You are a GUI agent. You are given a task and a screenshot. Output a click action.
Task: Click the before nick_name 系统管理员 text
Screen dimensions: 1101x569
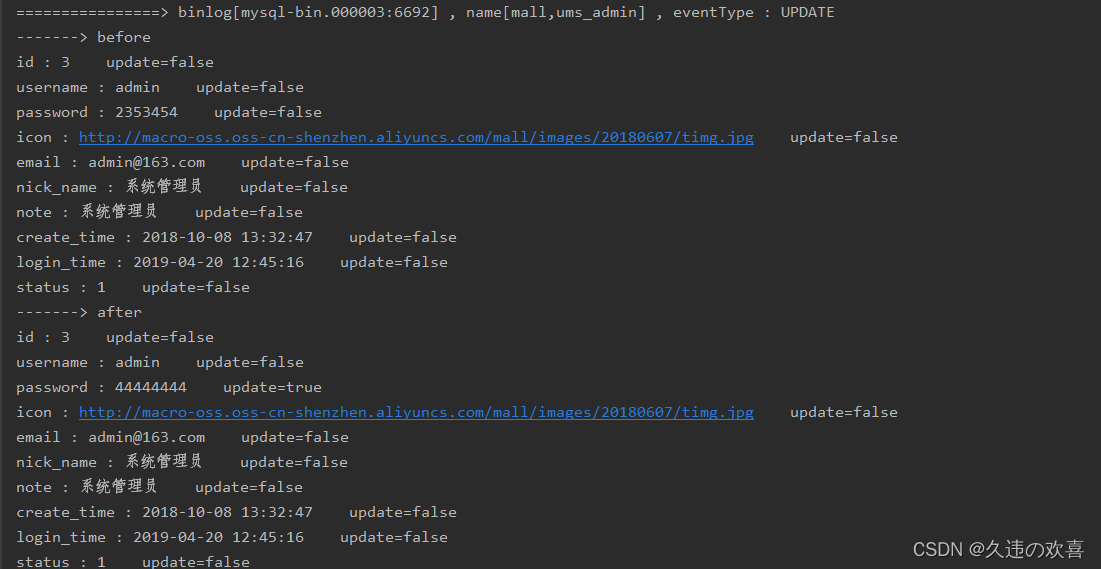point(164,186)
